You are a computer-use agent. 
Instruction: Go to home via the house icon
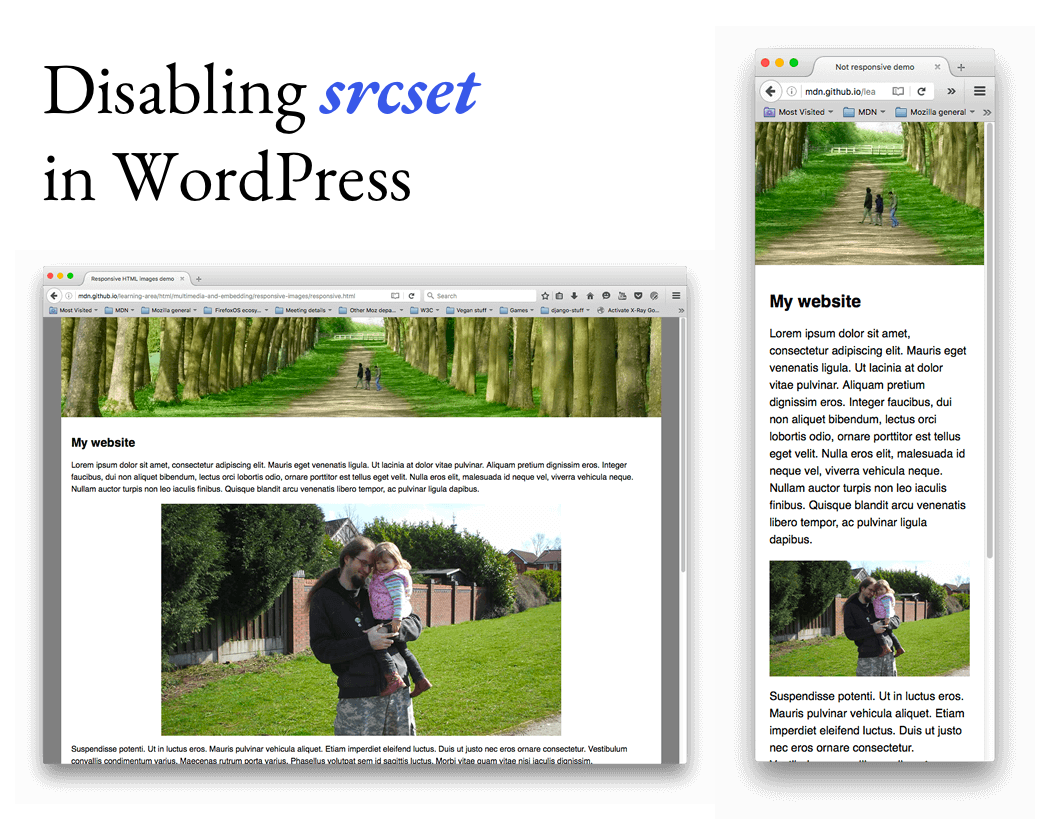click(x=590, y=296)
